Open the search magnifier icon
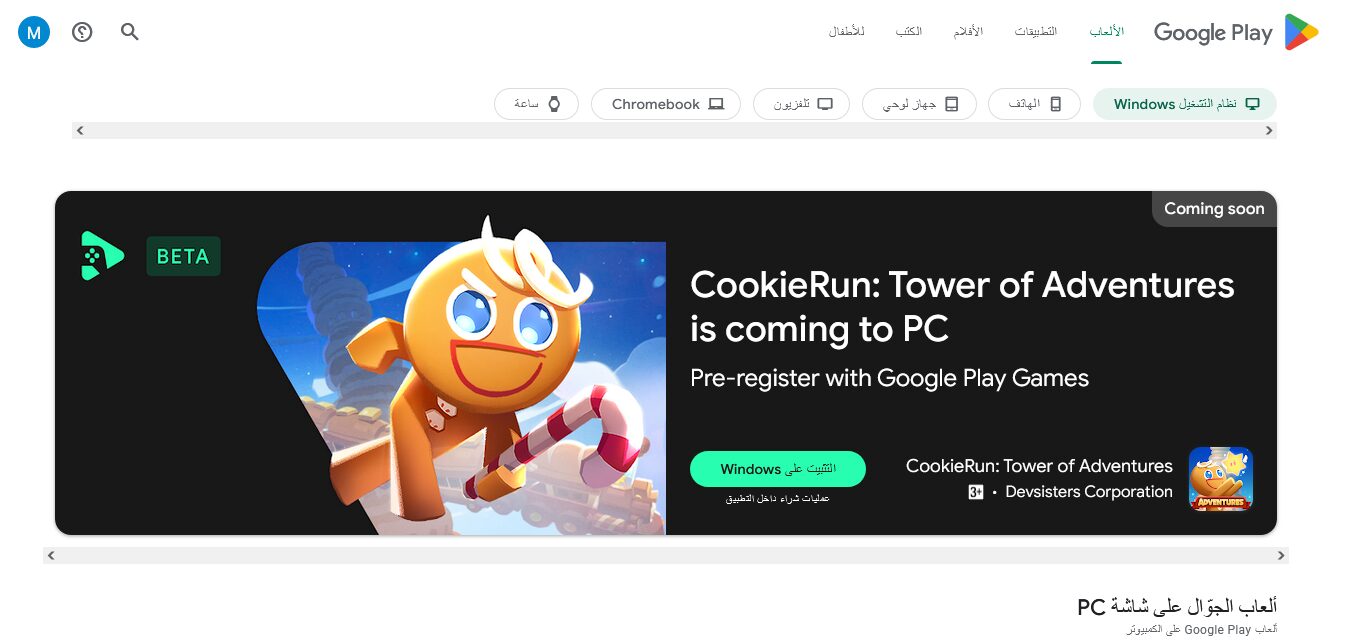Screen dimensions: 1349x643 [130, 32]
